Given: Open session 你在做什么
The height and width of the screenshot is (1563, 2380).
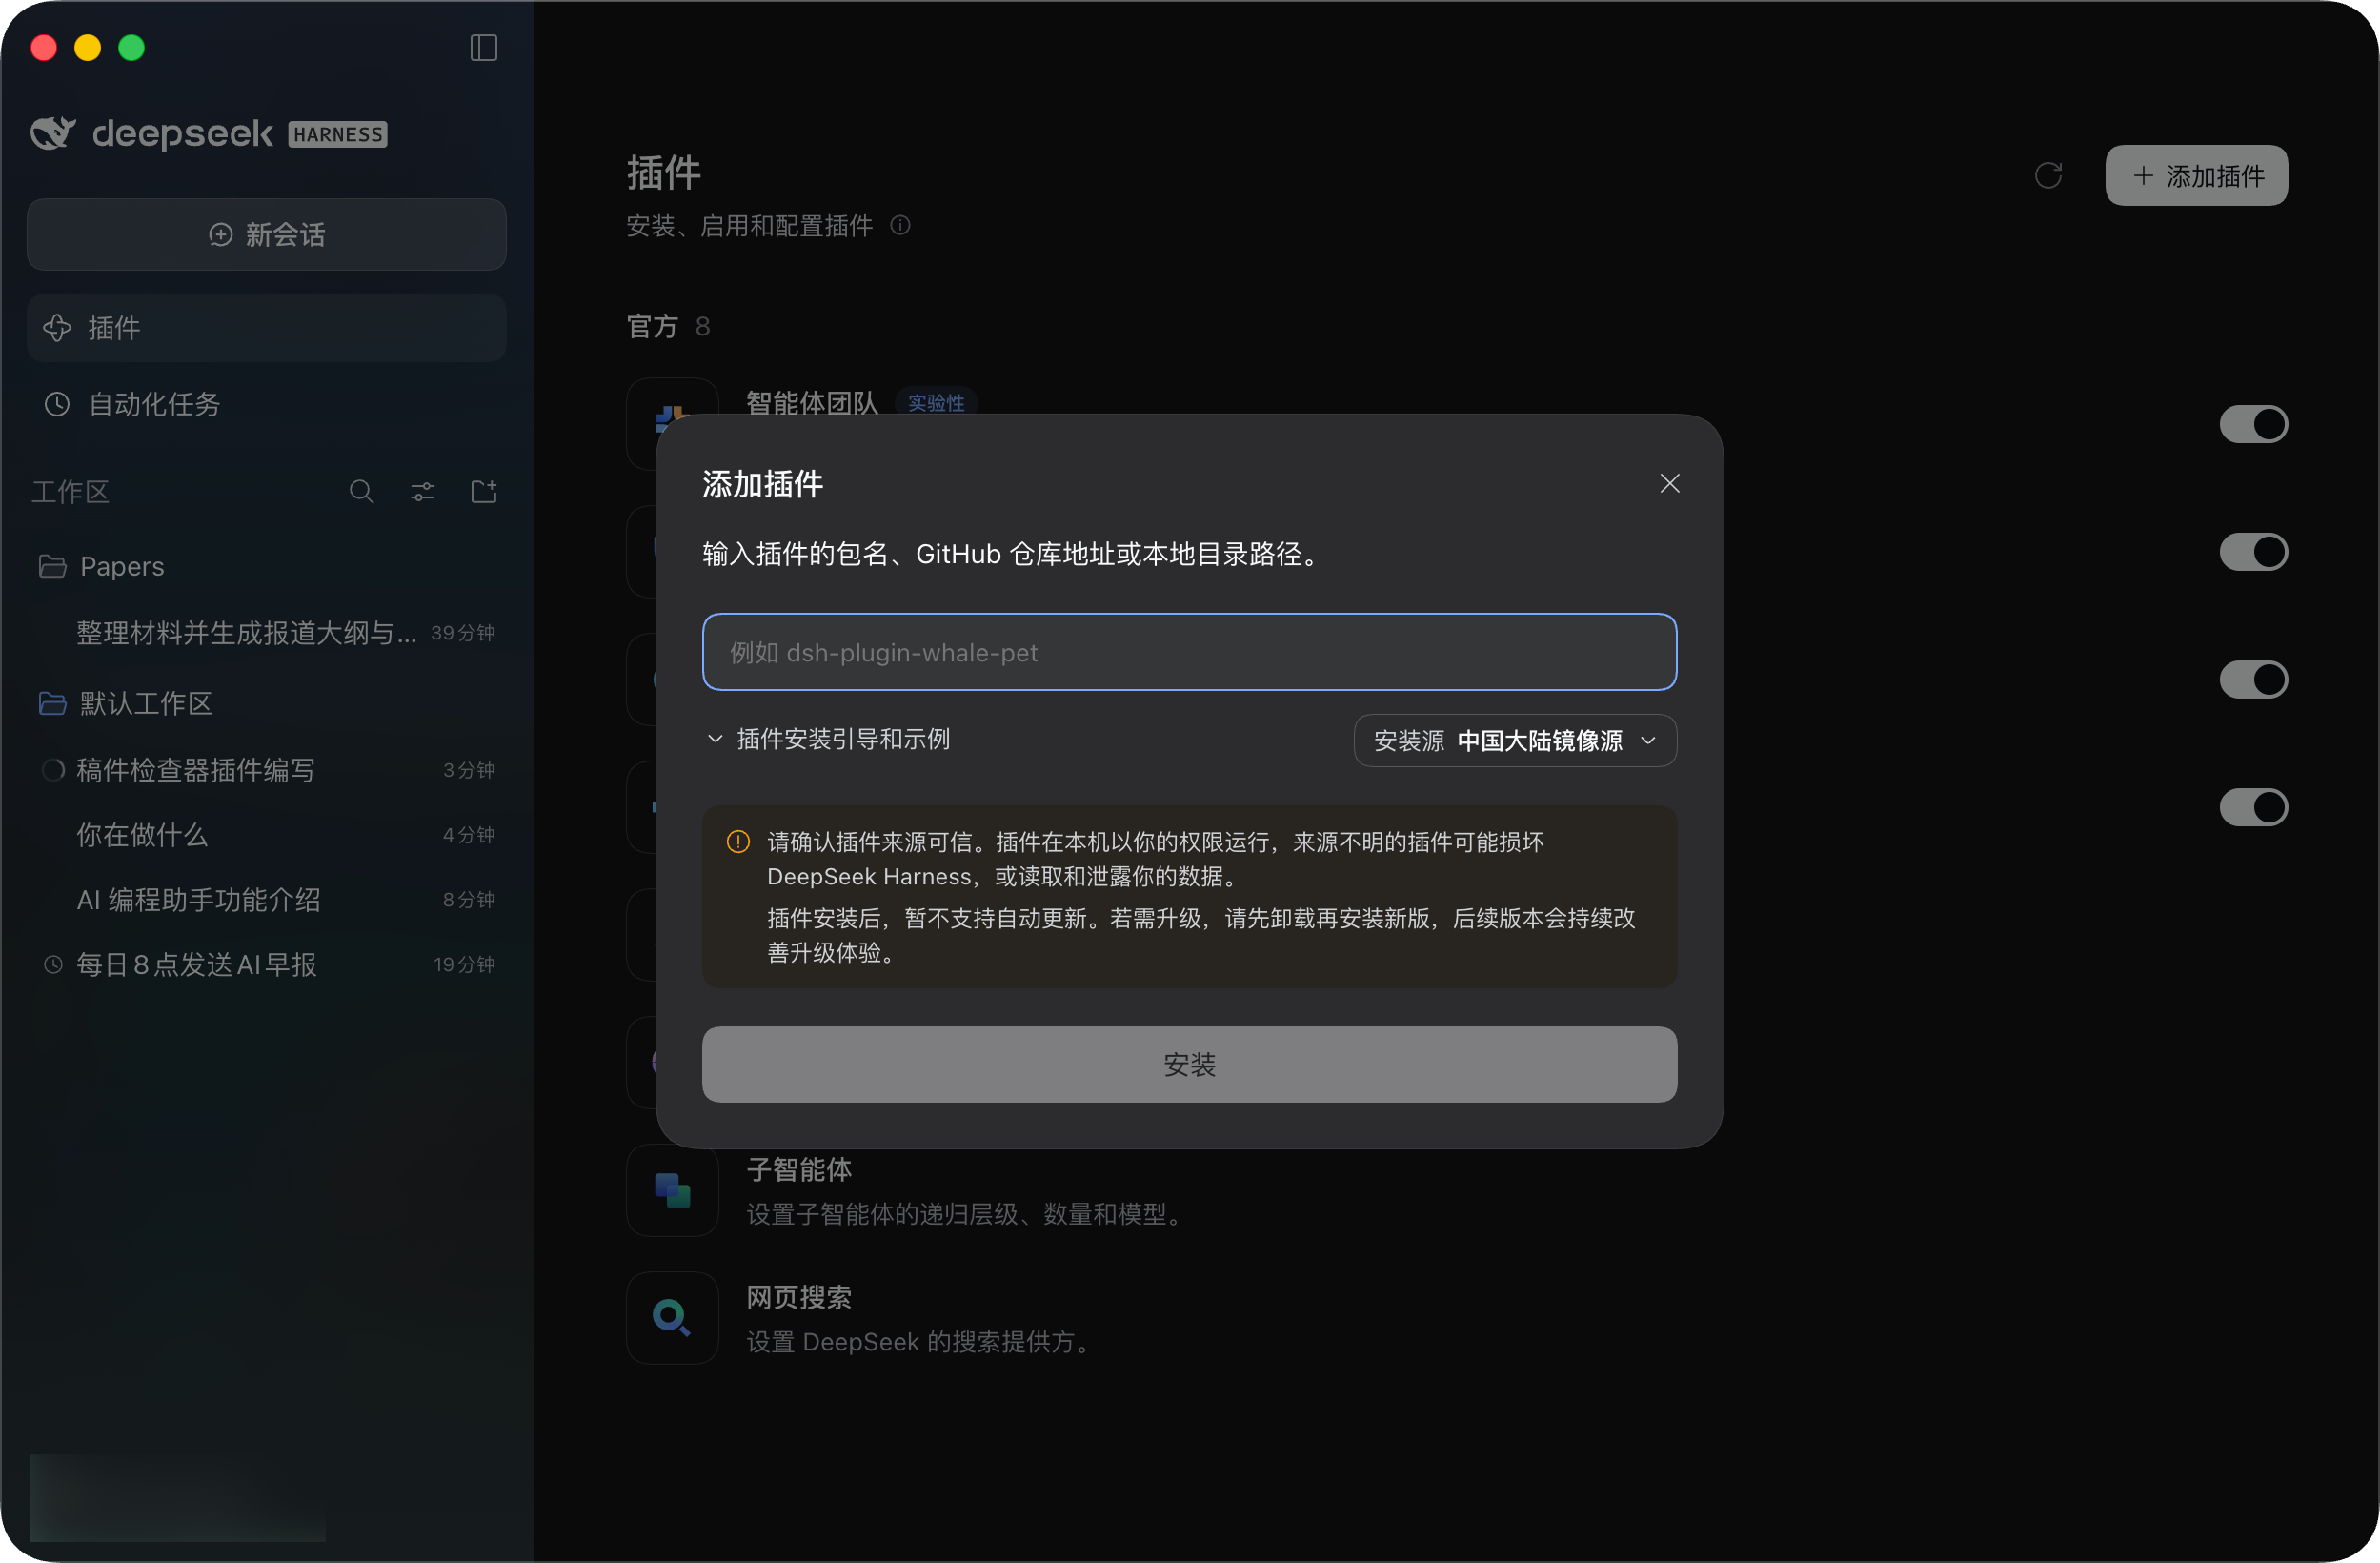Looking at the screenshot, I should pos(266,835).
